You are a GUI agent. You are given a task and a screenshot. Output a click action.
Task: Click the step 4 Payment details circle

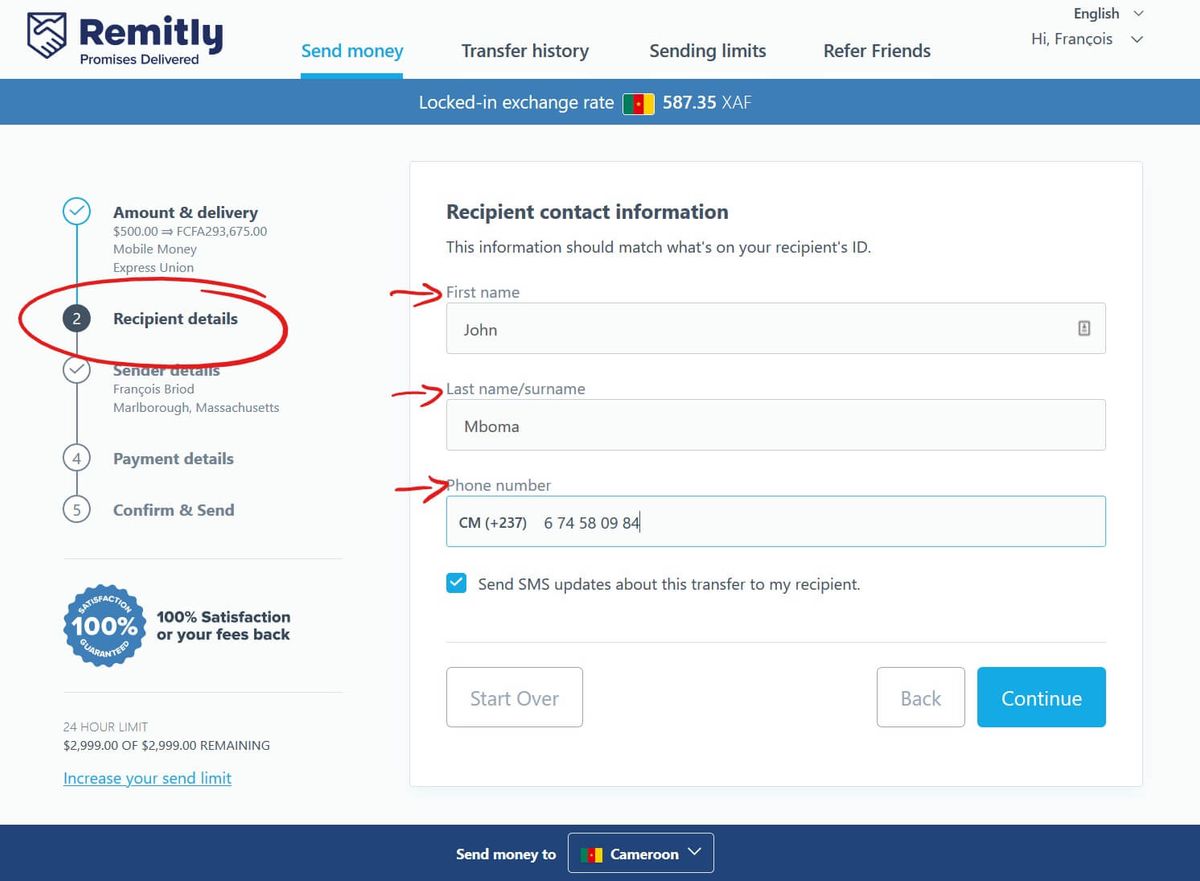[77, 457]
